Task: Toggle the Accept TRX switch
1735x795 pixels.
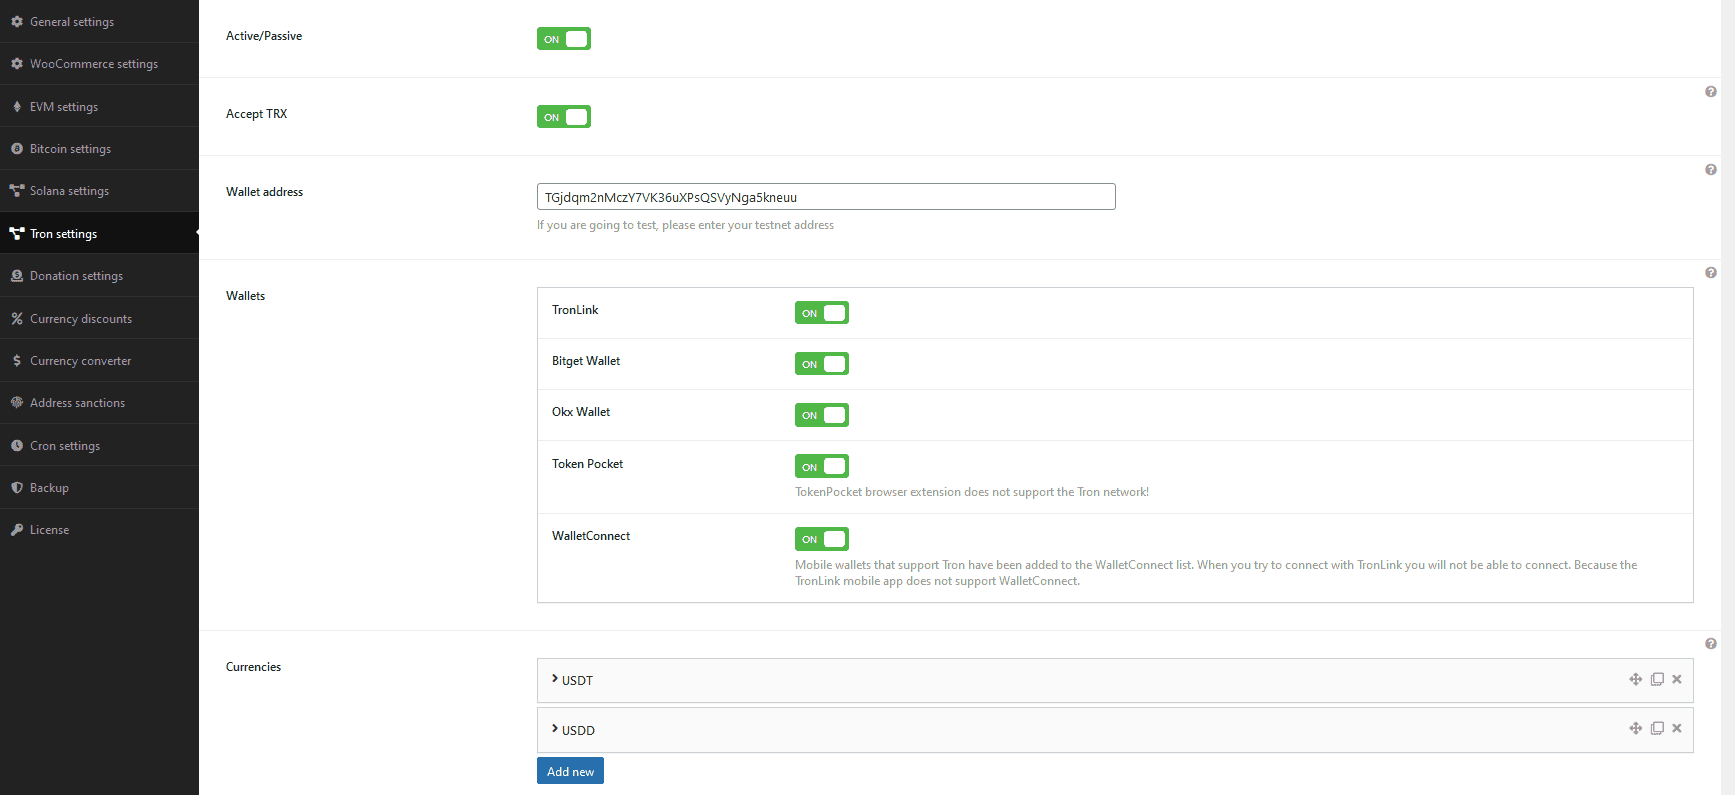Action: [564, 117]
